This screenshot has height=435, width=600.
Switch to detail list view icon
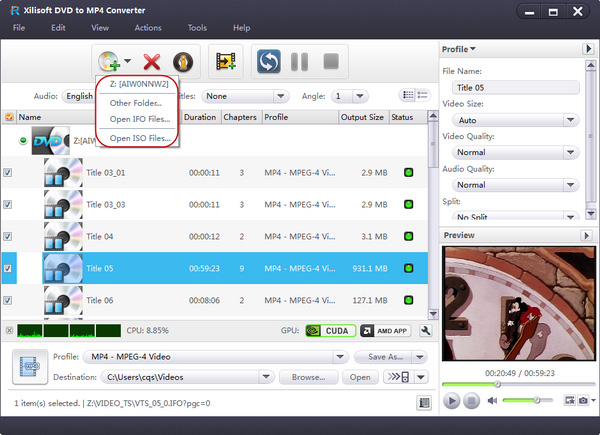(x=422, y=95)
